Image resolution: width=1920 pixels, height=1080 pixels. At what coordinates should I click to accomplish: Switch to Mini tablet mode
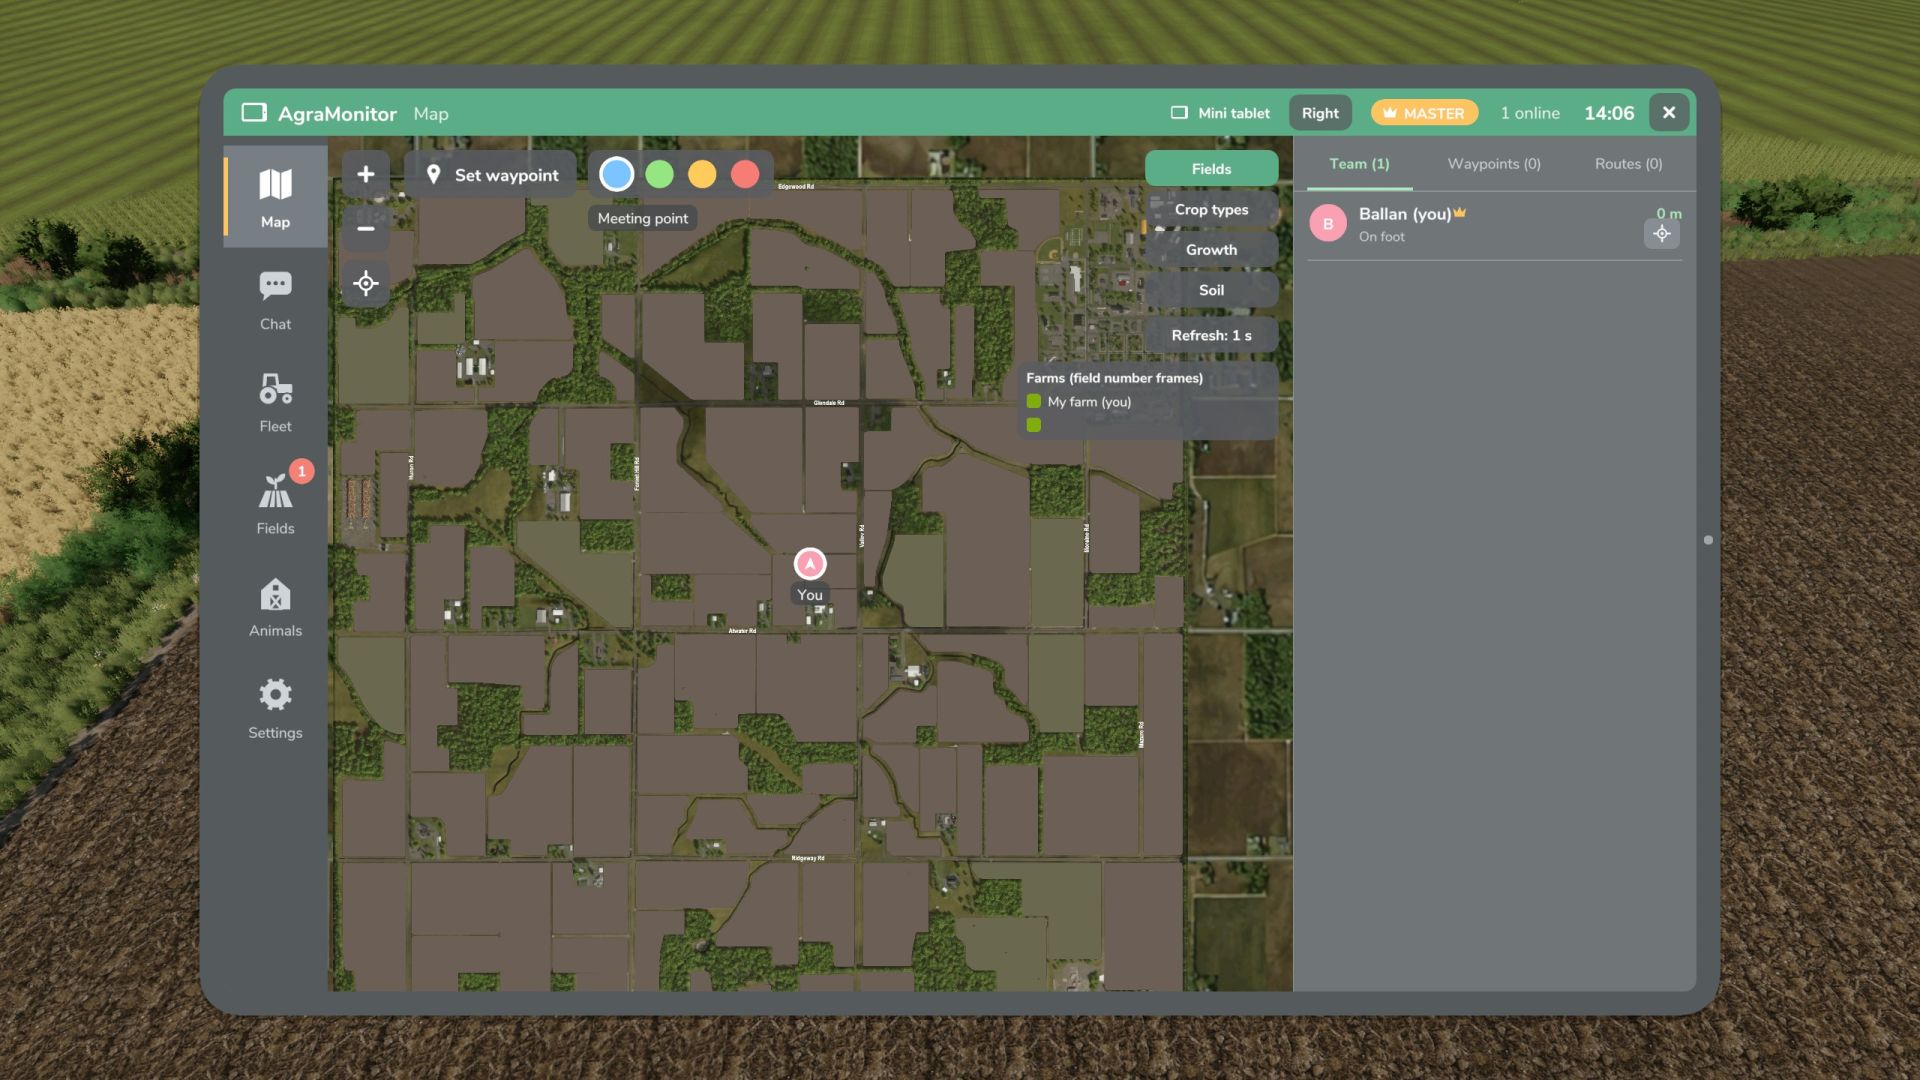[1220, 113]
